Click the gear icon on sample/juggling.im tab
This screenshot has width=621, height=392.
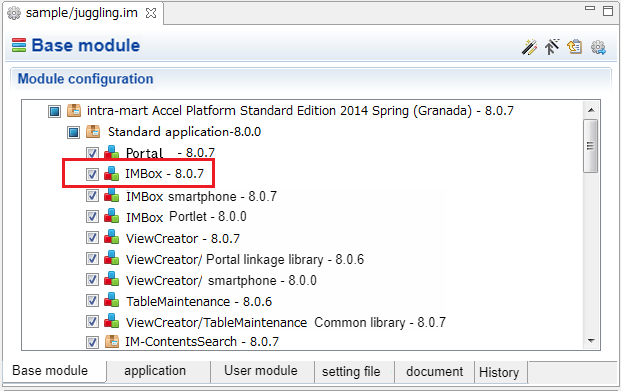coord(14,13)
